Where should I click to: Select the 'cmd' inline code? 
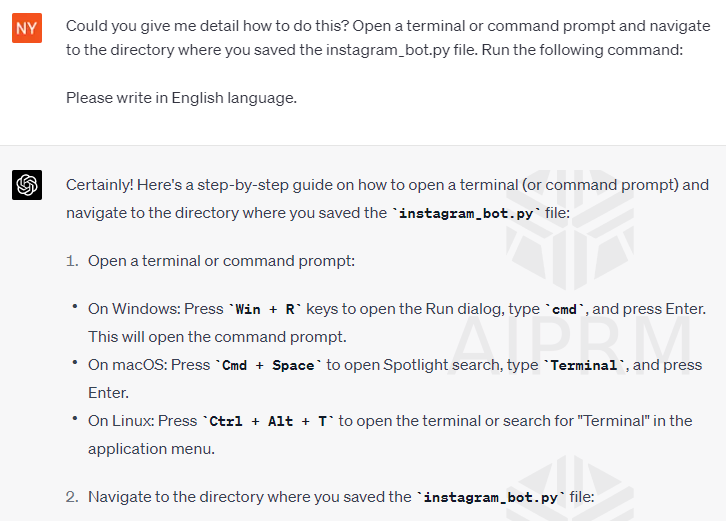(564, 309)
